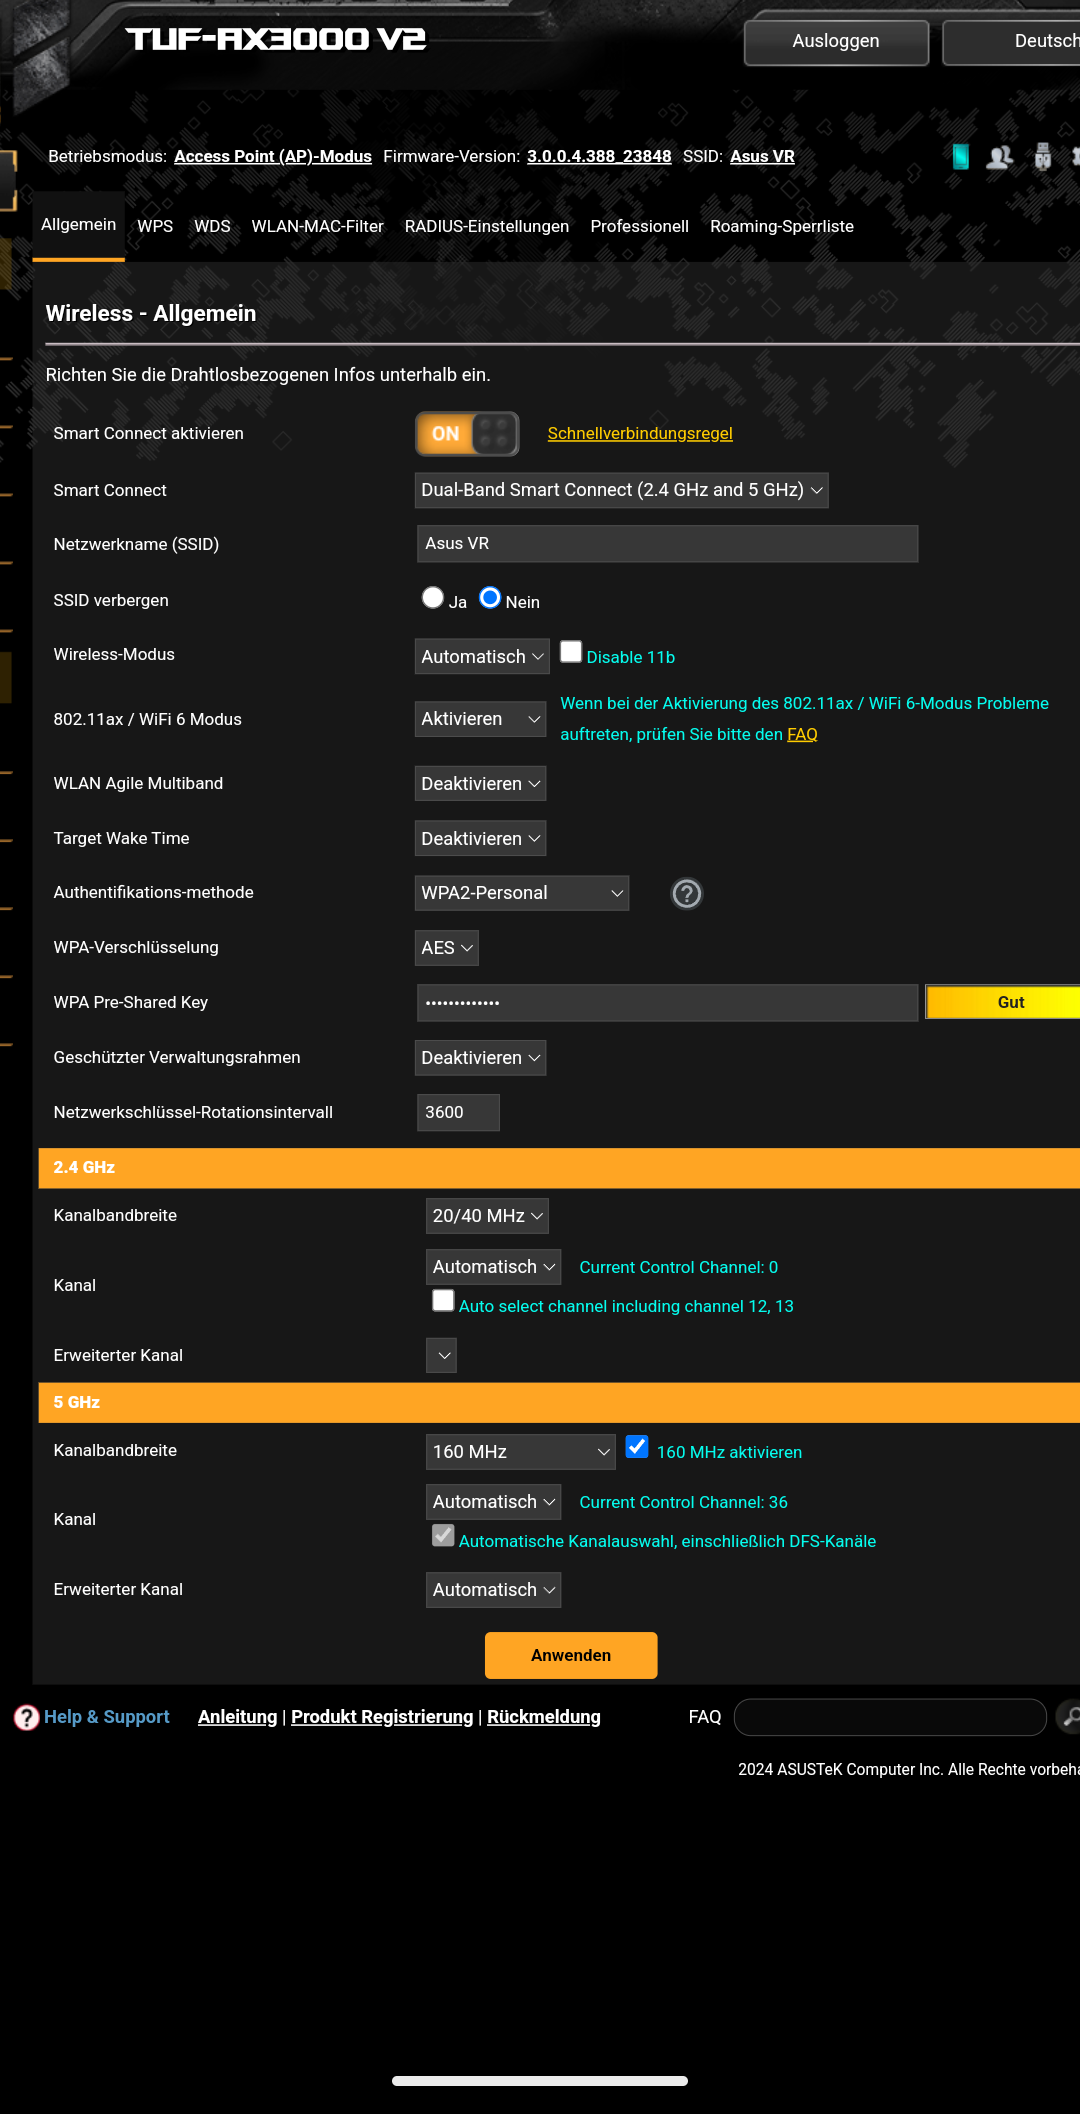Screen dimensions: 1080x2114
Task: Click the Ausloggen button
Action: 836,42
